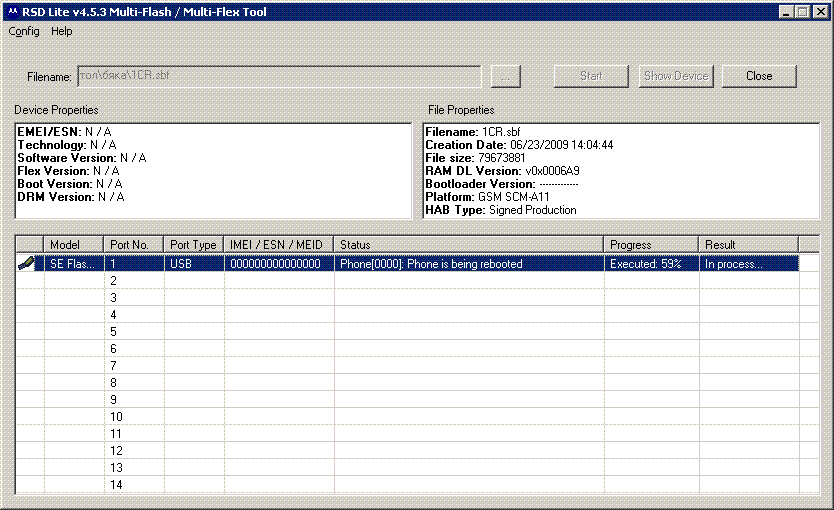
Task: Select the "SE Flas..." model cell
Action: (73, 264)
